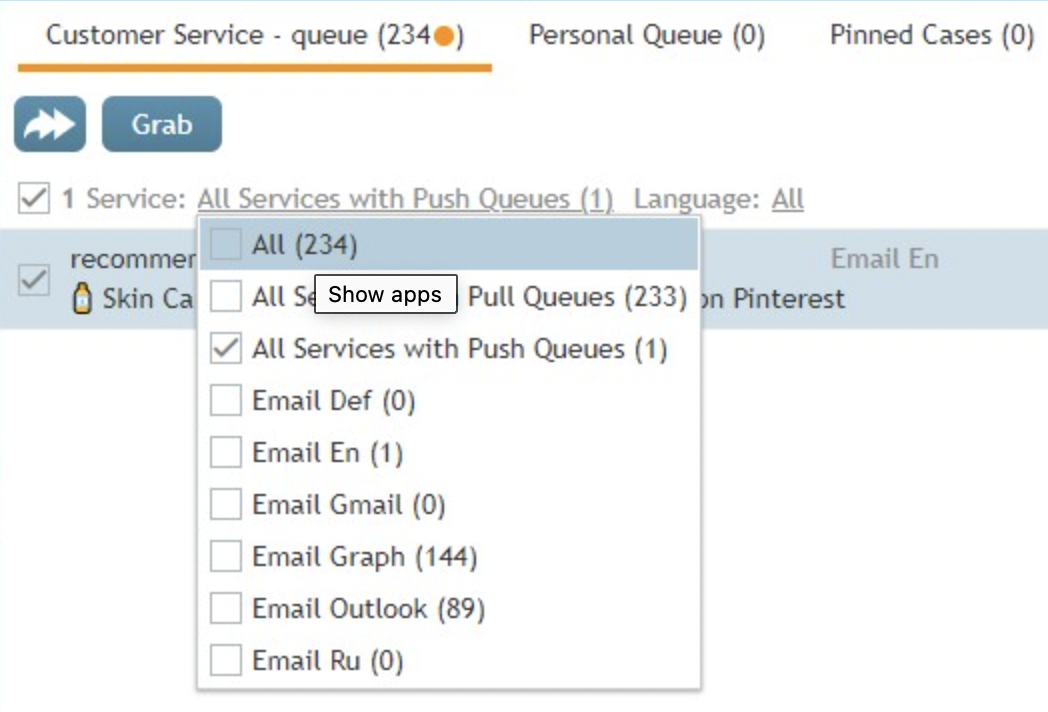Check the Email Graph (144) option

tap(226, 557)
